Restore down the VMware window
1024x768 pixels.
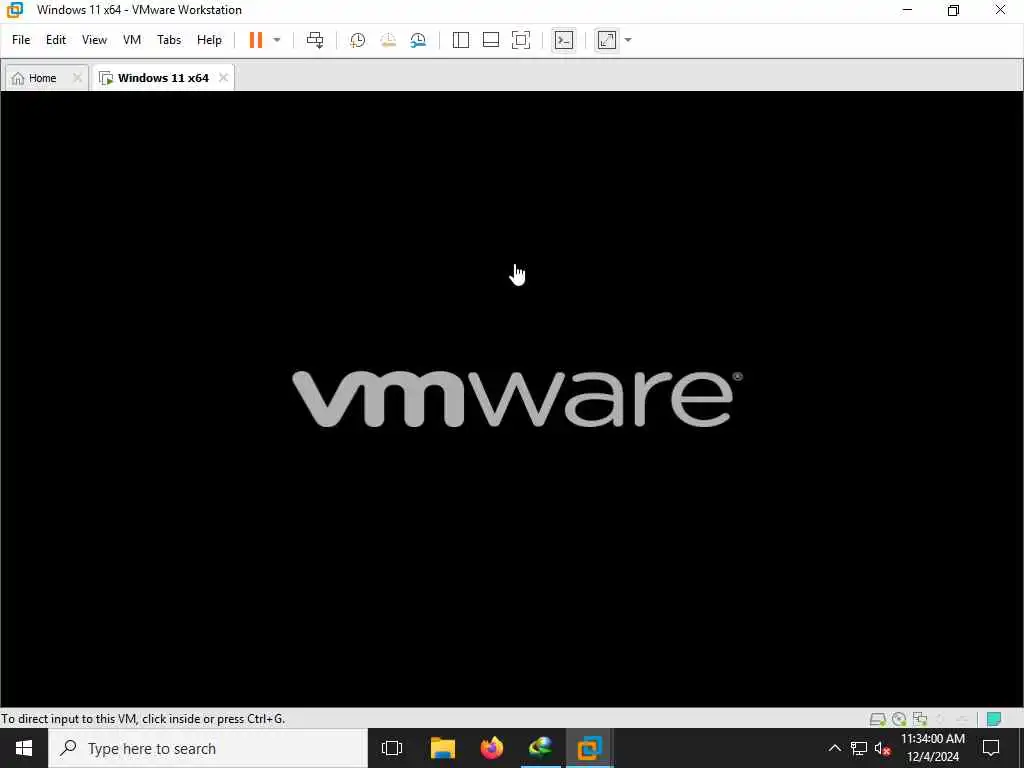[953, 10]
